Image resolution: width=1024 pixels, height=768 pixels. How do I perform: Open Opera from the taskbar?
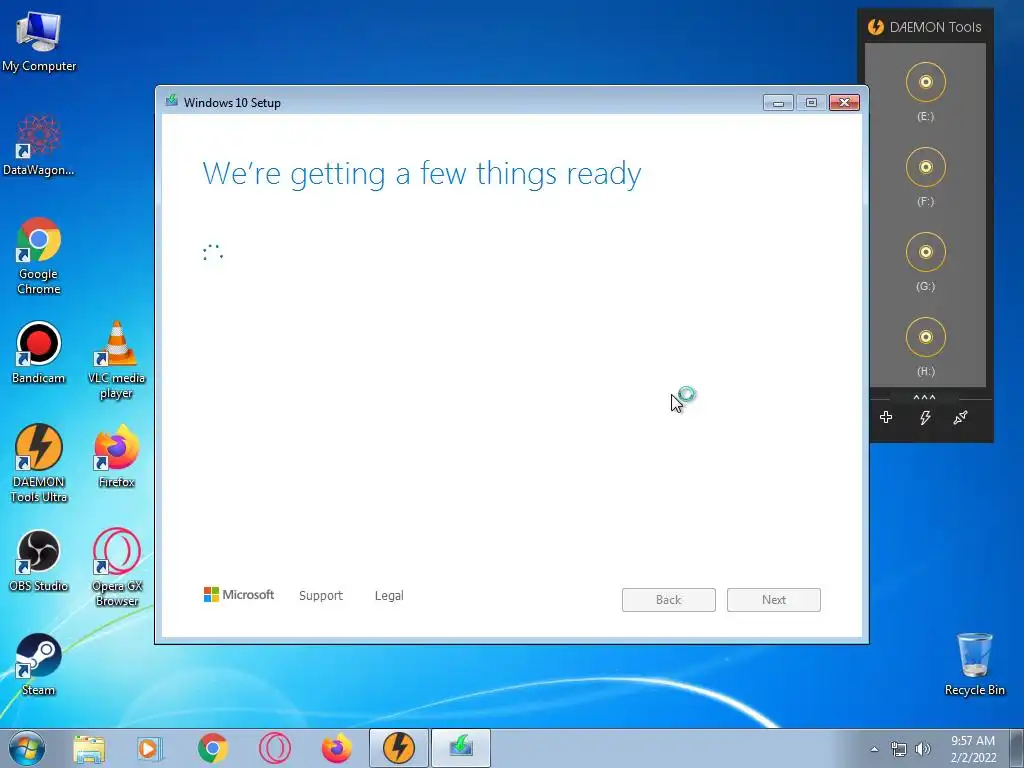tap(275, 748)
